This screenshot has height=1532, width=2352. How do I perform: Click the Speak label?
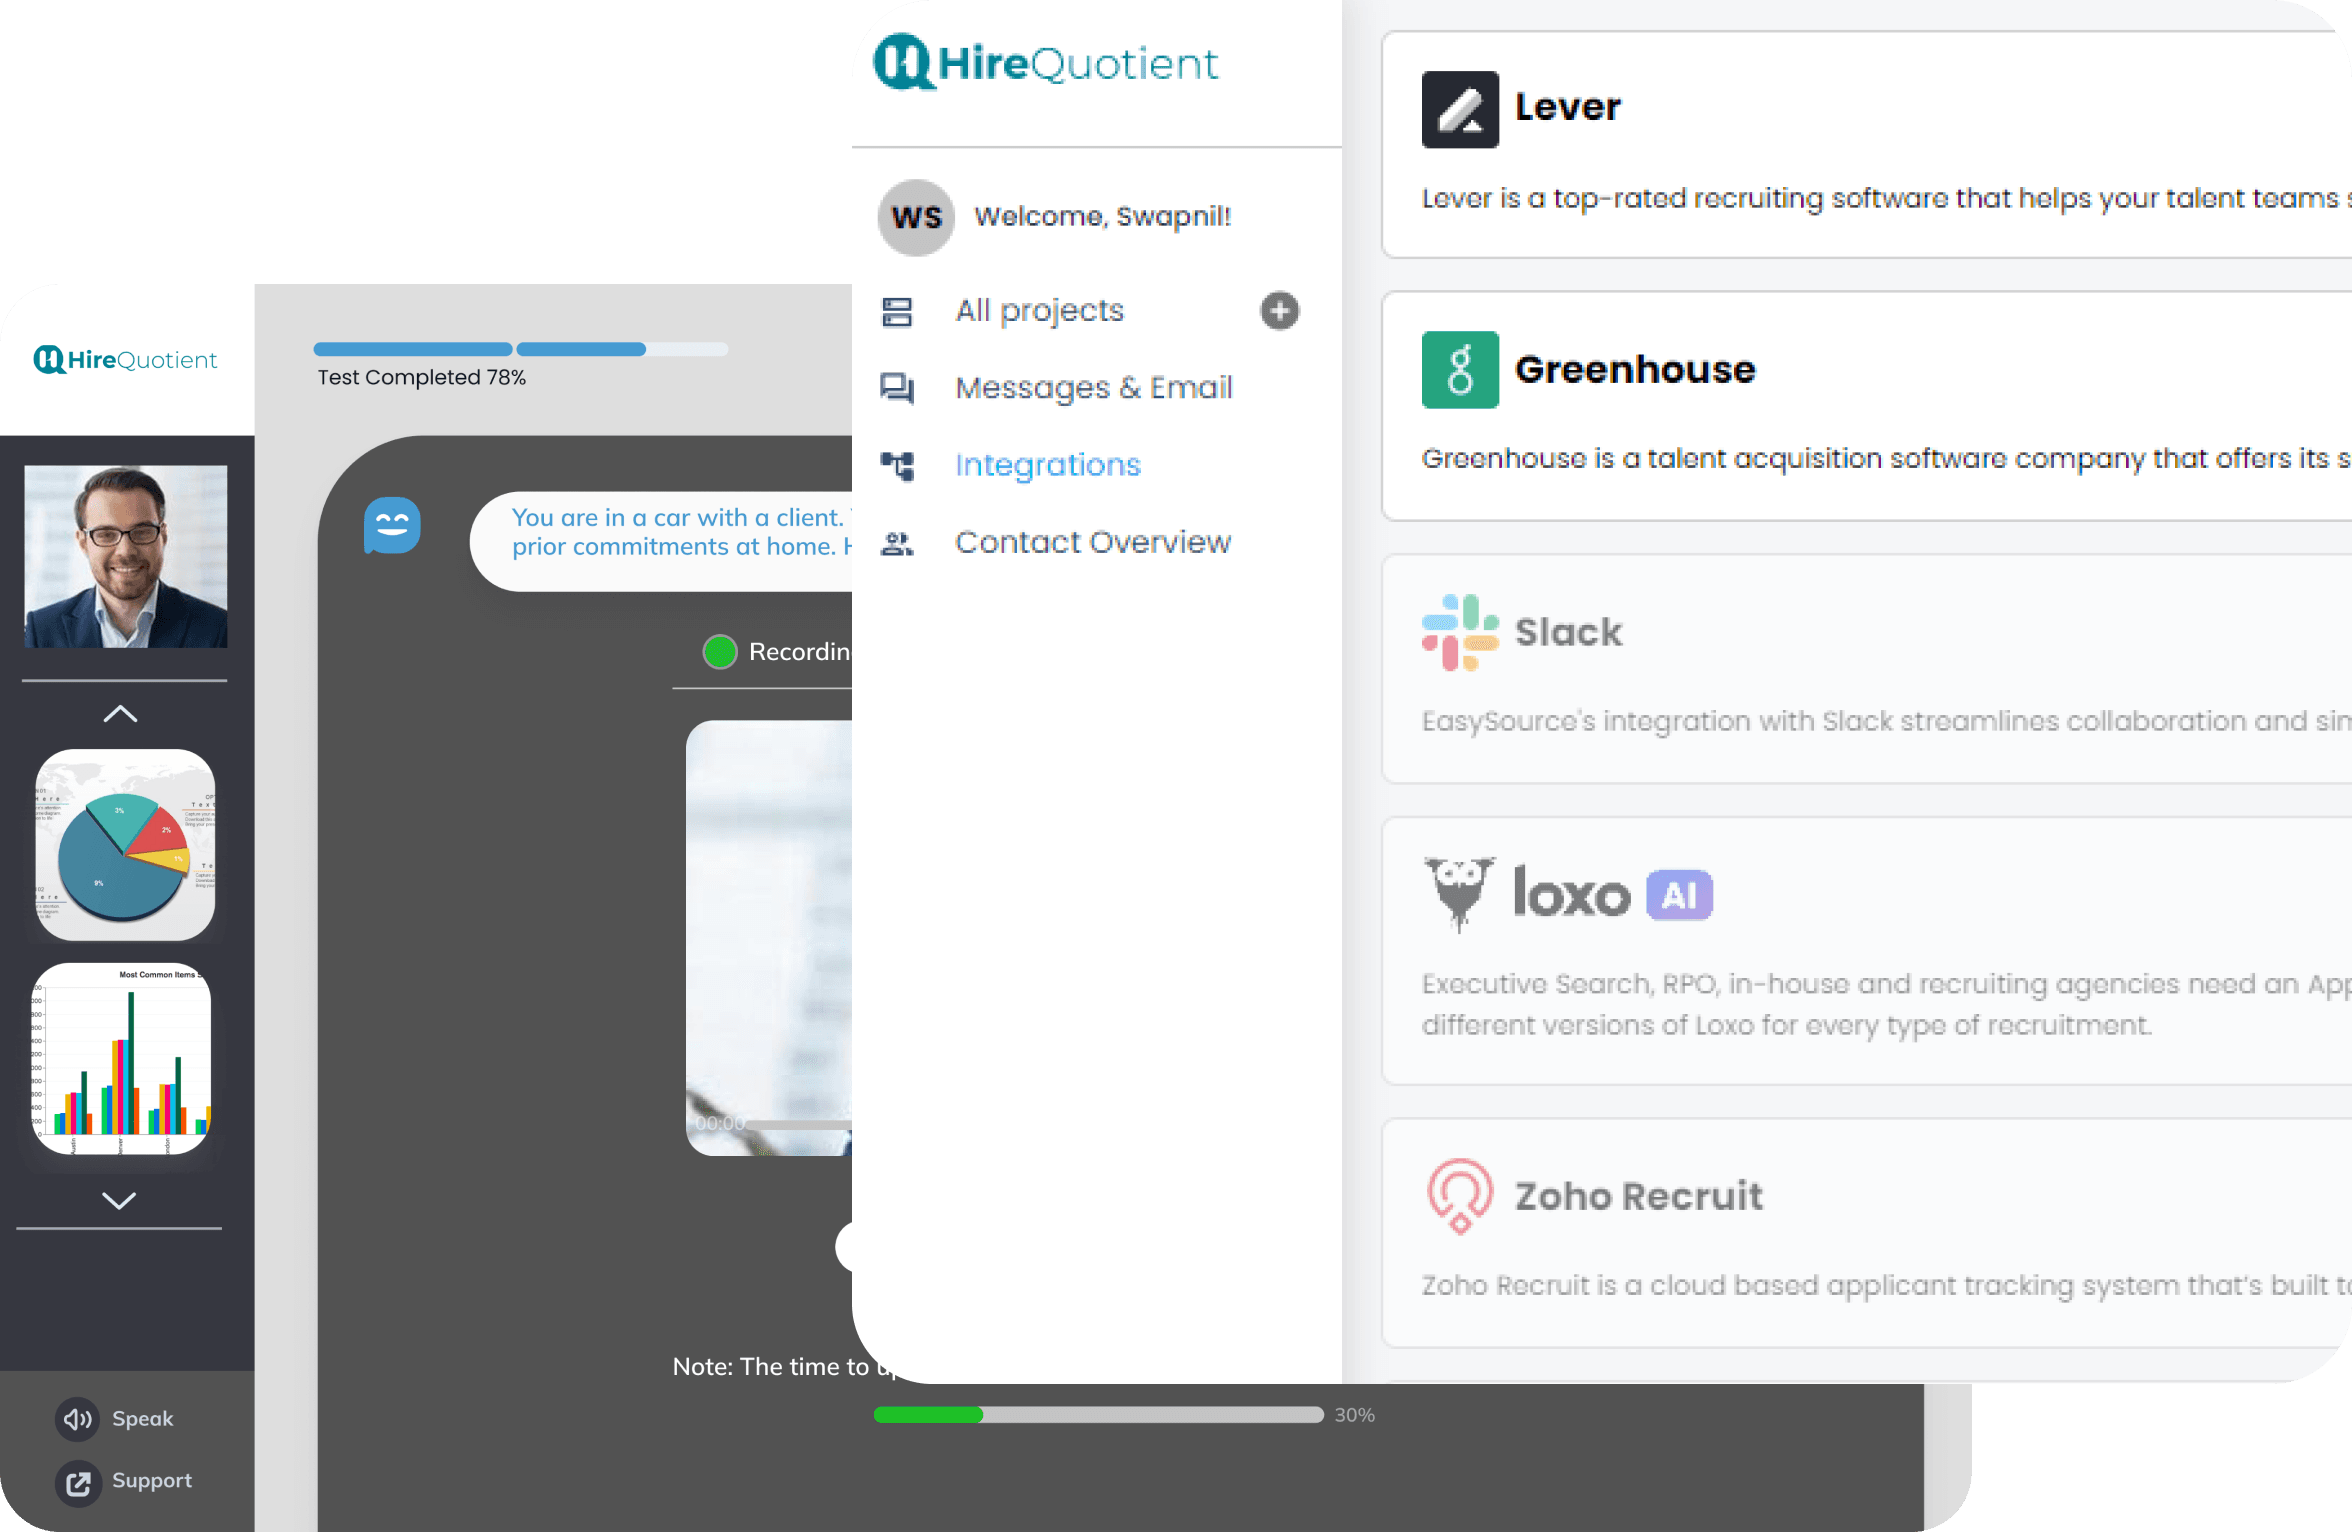point(142,1419)
